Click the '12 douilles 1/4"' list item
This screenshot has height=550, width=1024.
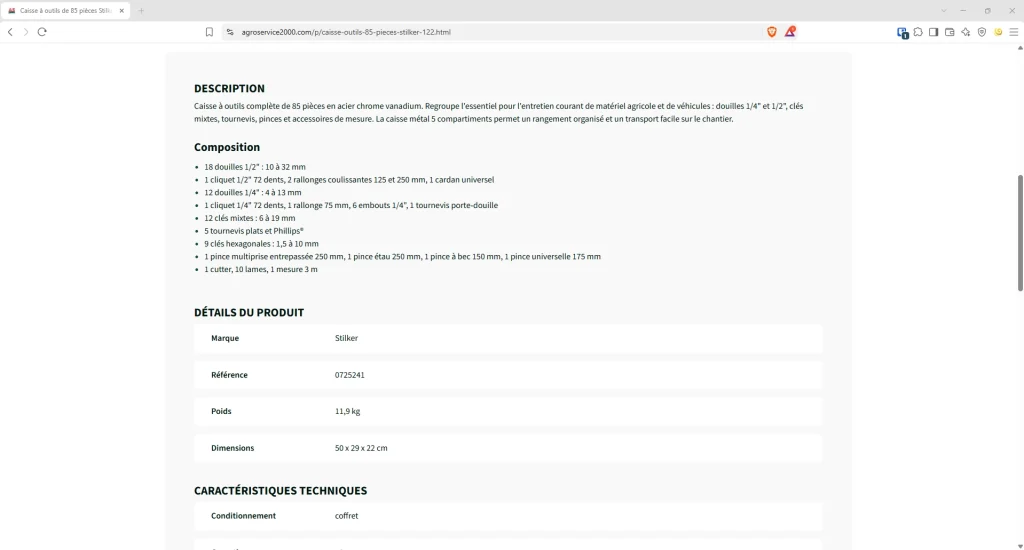click(x=253, y=192)
